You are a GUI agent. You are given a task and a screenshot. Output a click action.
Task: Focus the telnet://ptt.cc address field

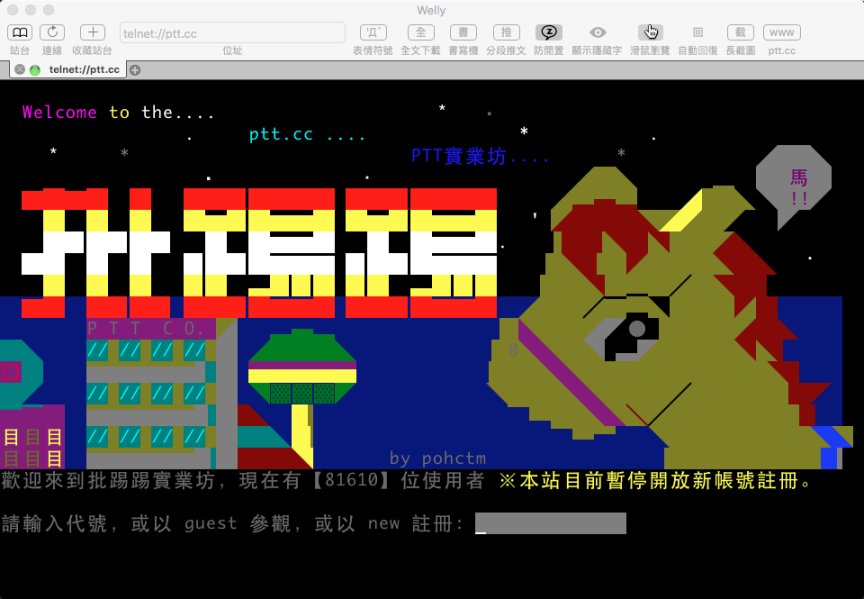[233, 33]
